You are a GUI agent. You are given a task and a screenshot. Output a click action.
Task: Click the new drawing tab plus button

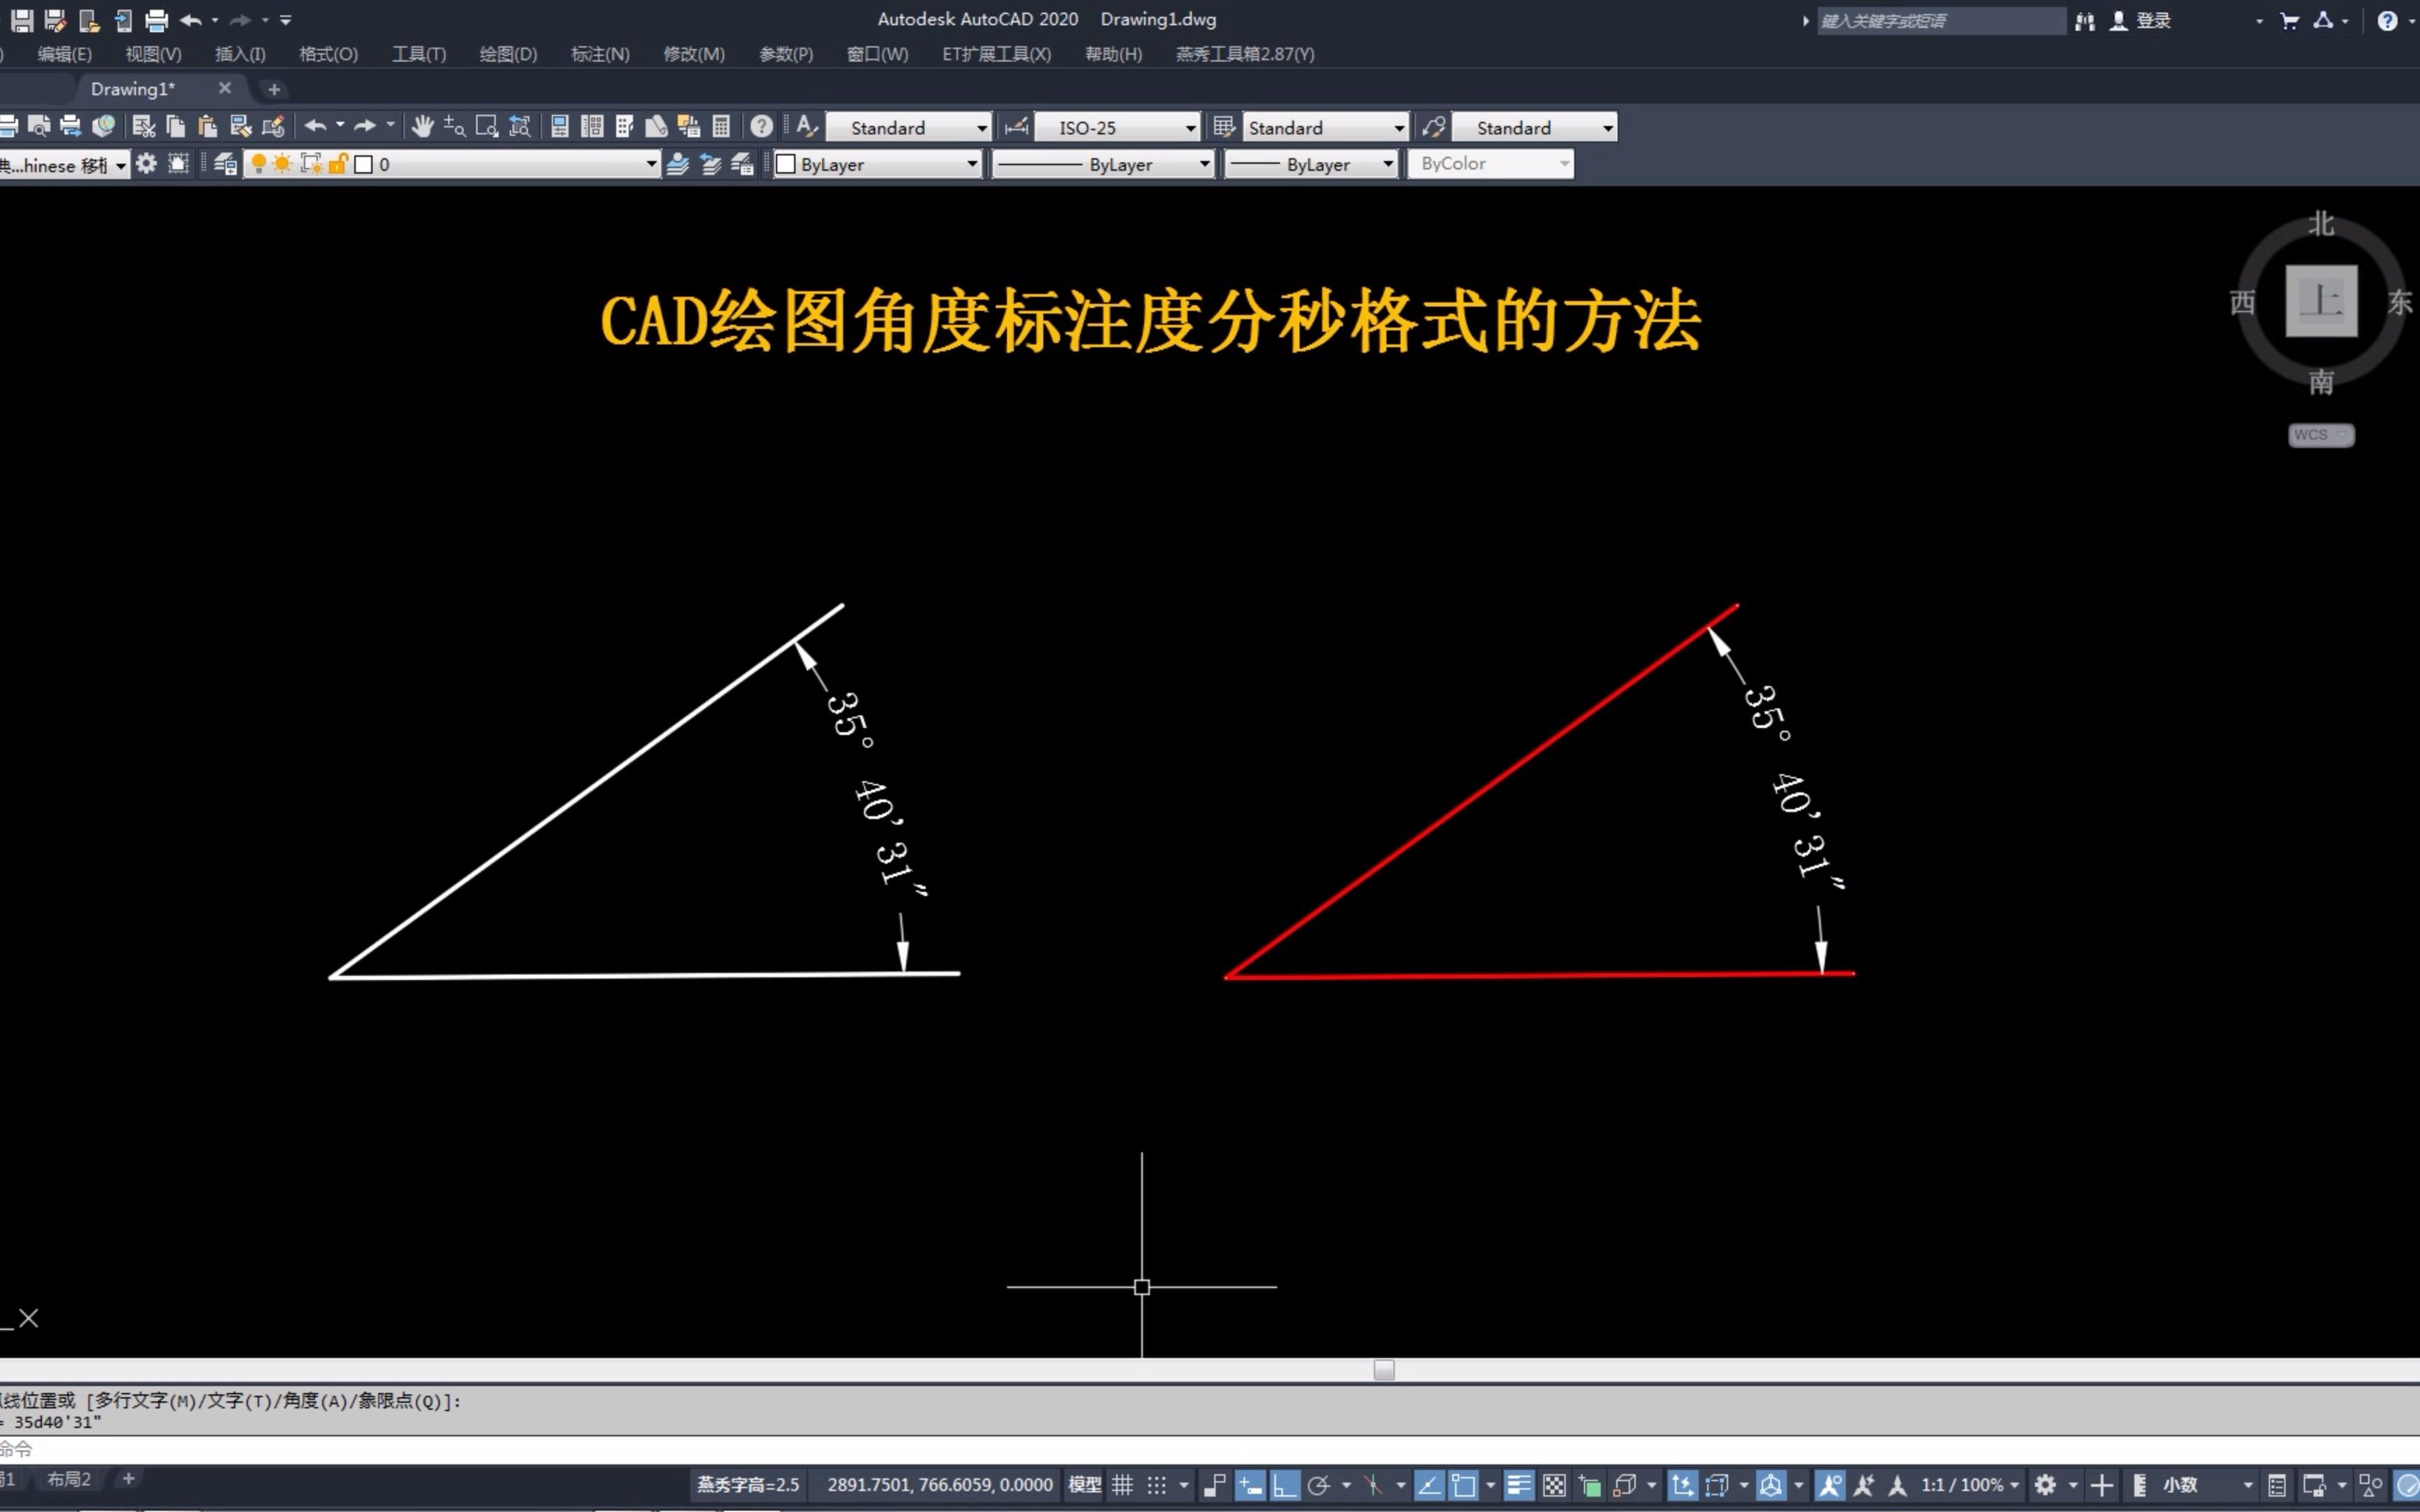[x=274, y=89]
